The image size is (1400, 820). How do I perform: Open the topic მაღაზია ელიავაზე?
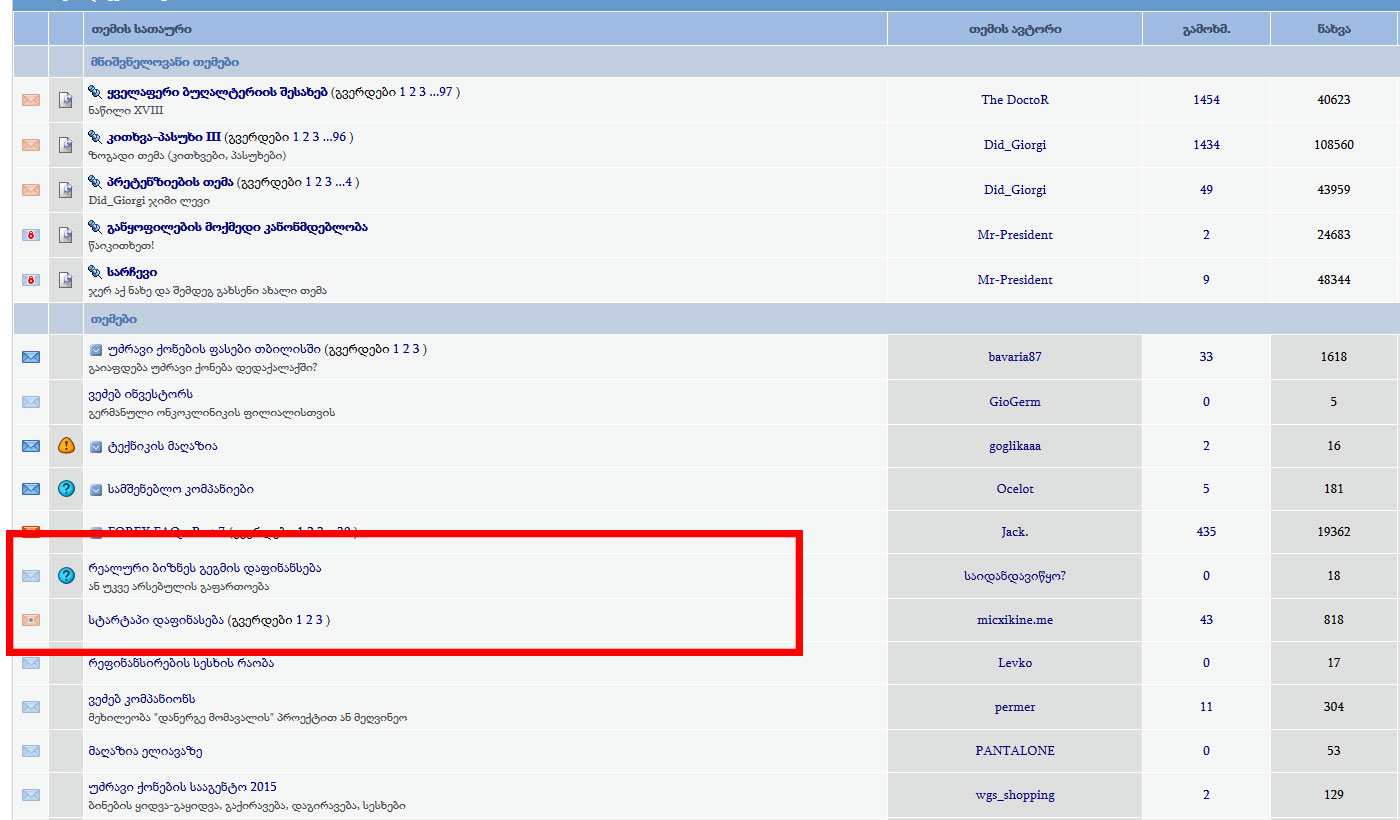click(x=145, y=751)
